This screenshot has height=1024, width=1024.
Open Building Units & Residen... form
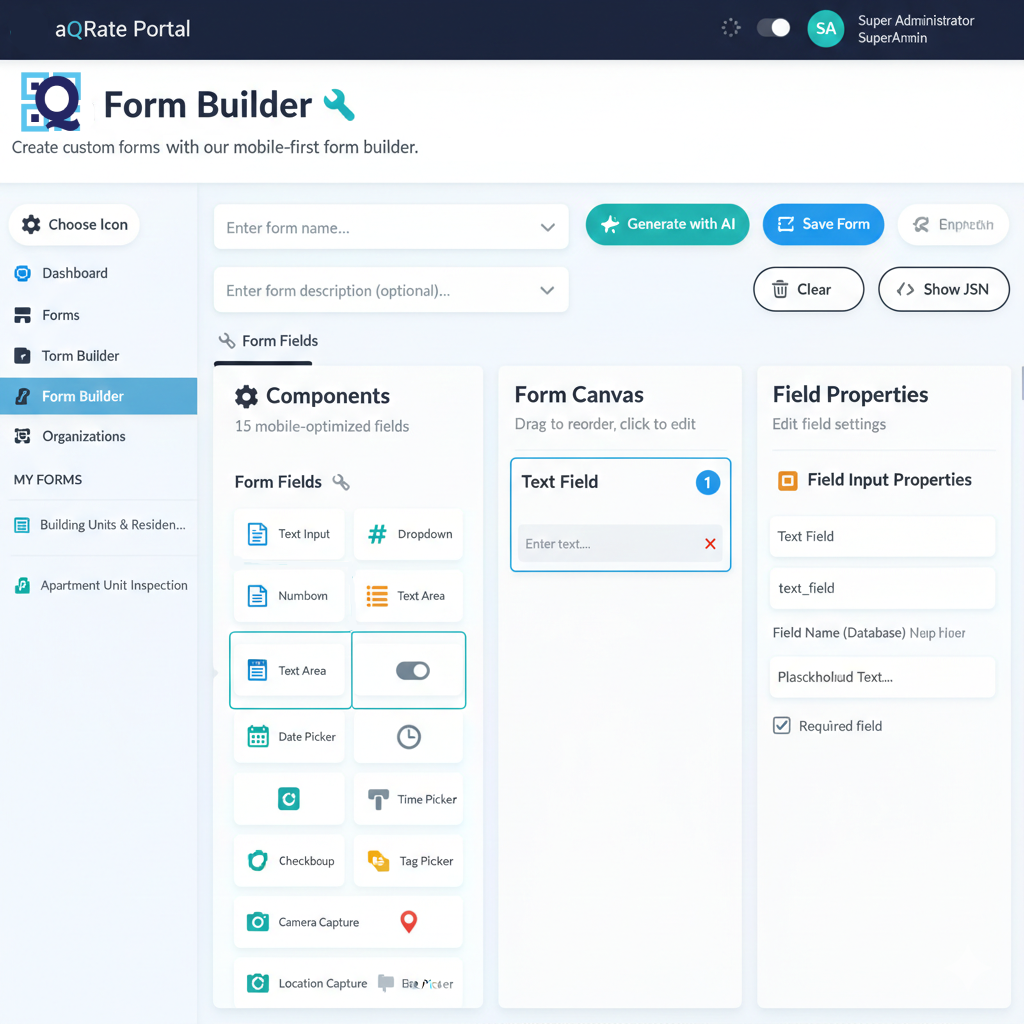coord(101,525)
